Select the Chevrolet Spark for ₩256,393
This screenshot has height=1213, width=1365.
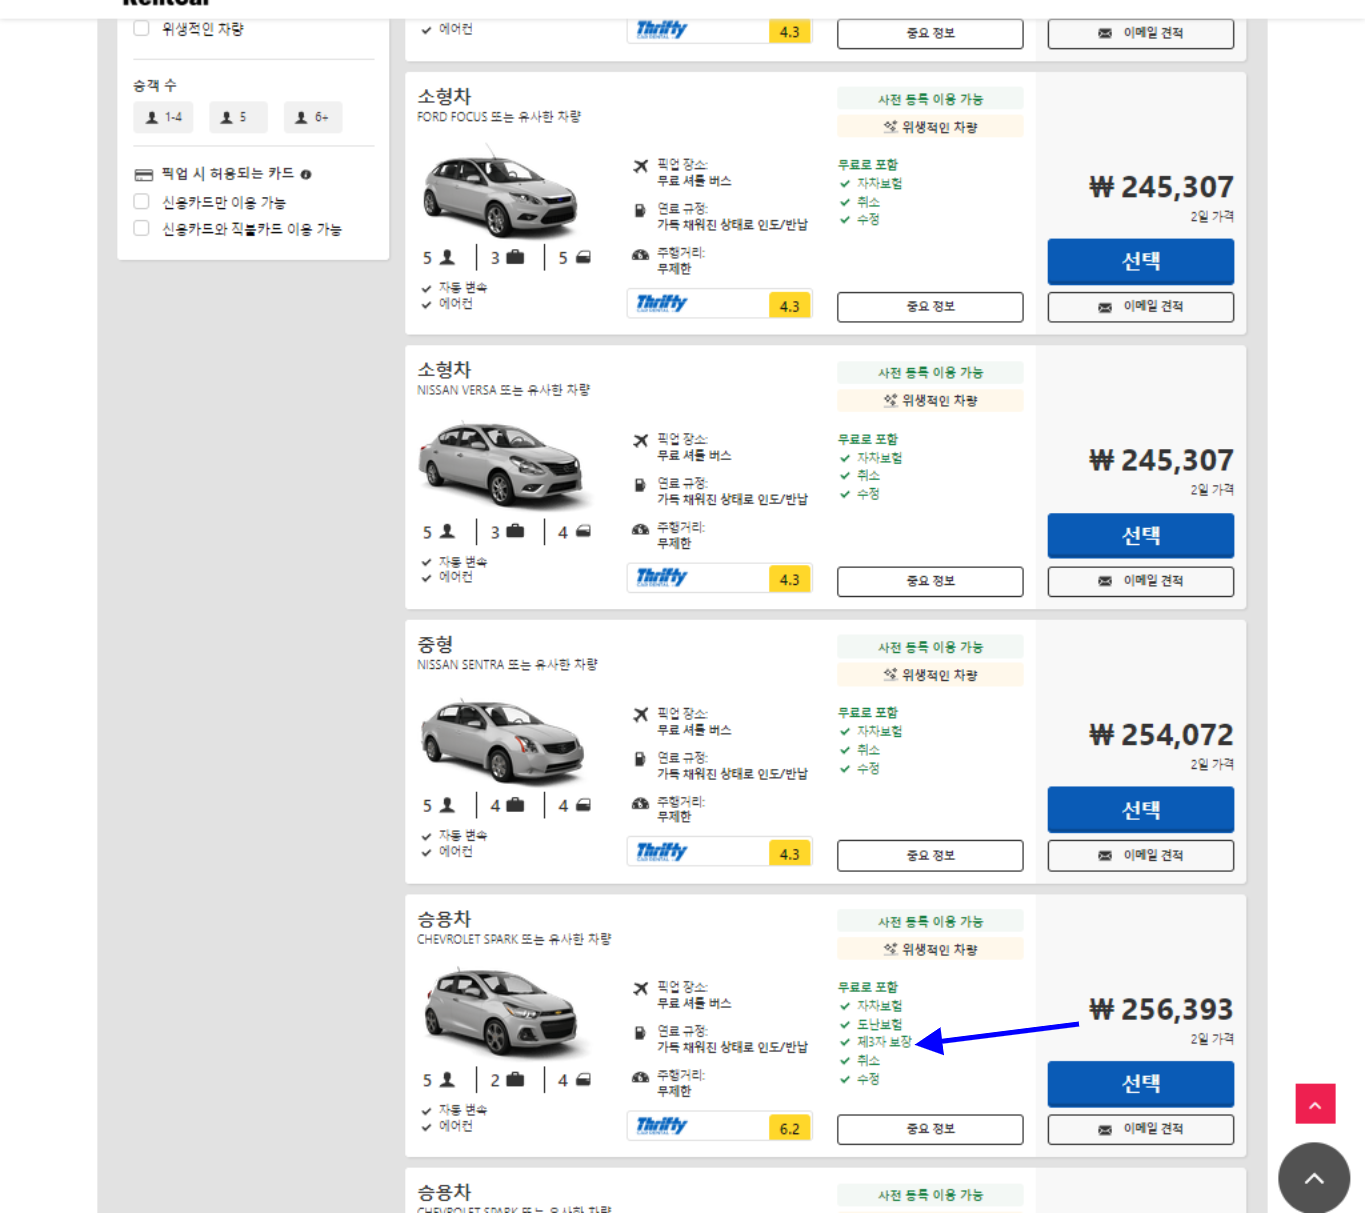[1140, 1084]
